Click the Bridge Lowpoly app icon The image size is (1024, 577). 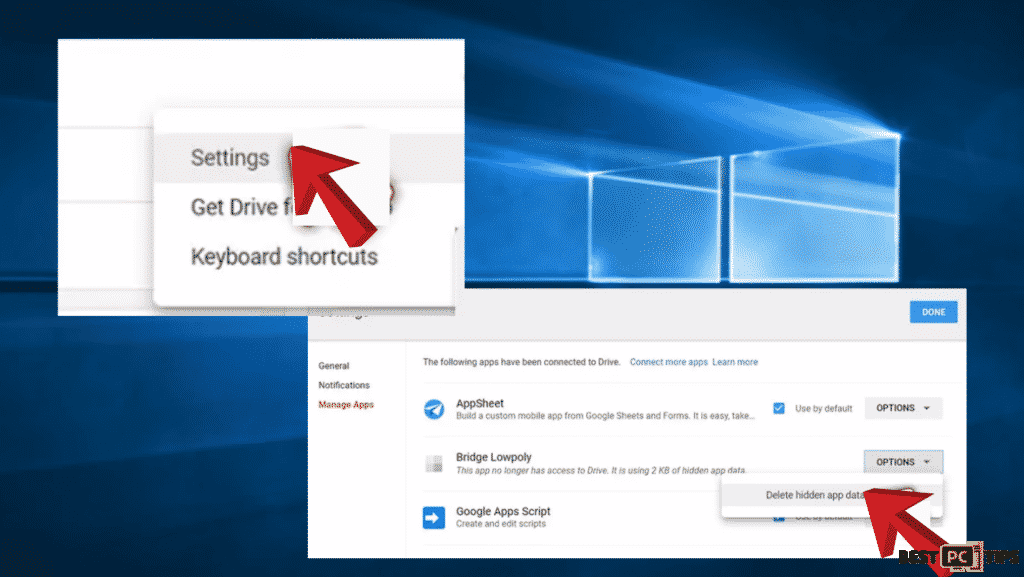(434, 463)
